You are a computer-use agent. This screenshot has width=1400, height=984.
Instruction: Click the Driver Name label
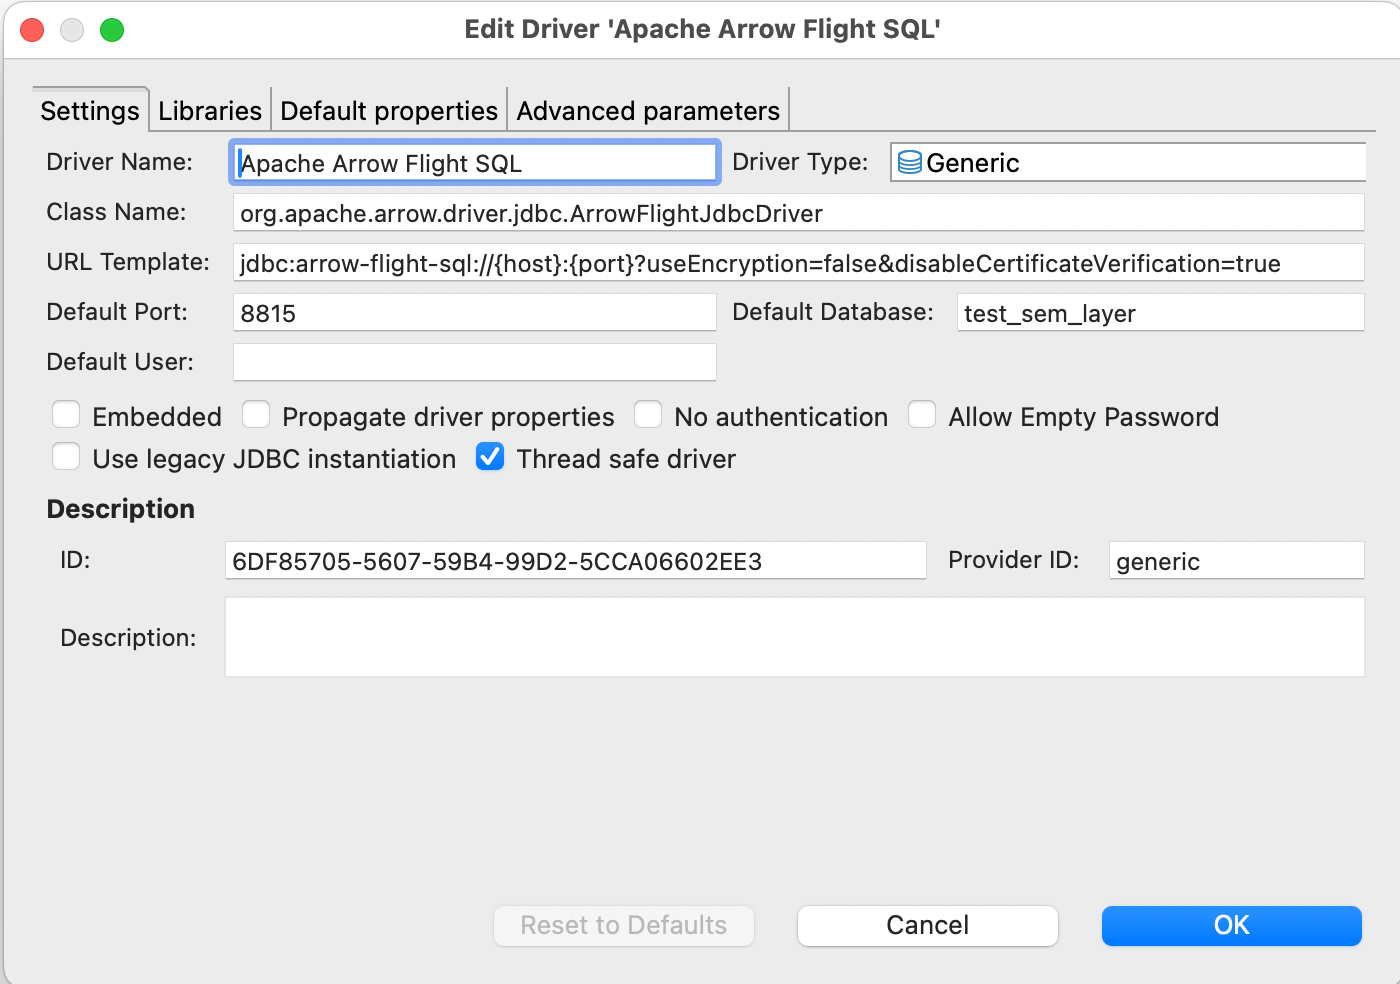120,162
